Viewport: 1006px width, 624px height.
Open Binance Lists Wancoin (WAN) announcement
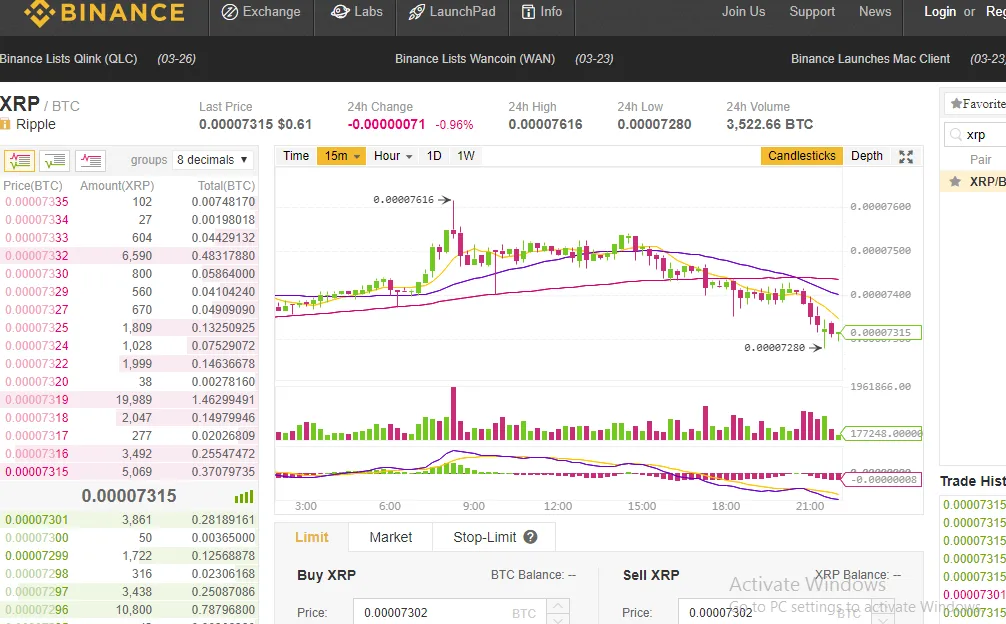click(475, 59)
